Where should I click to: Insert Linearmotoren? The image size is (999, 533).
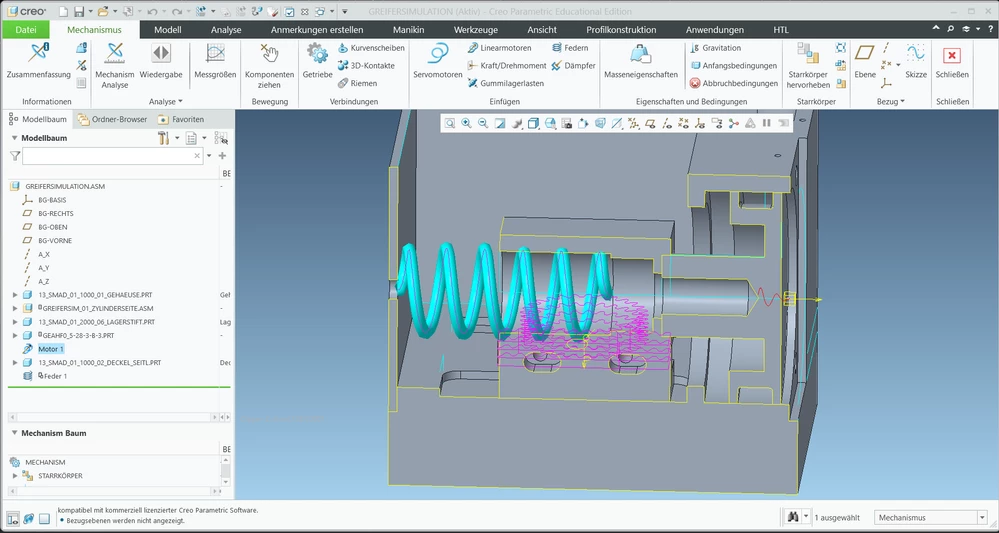[499, 48]
